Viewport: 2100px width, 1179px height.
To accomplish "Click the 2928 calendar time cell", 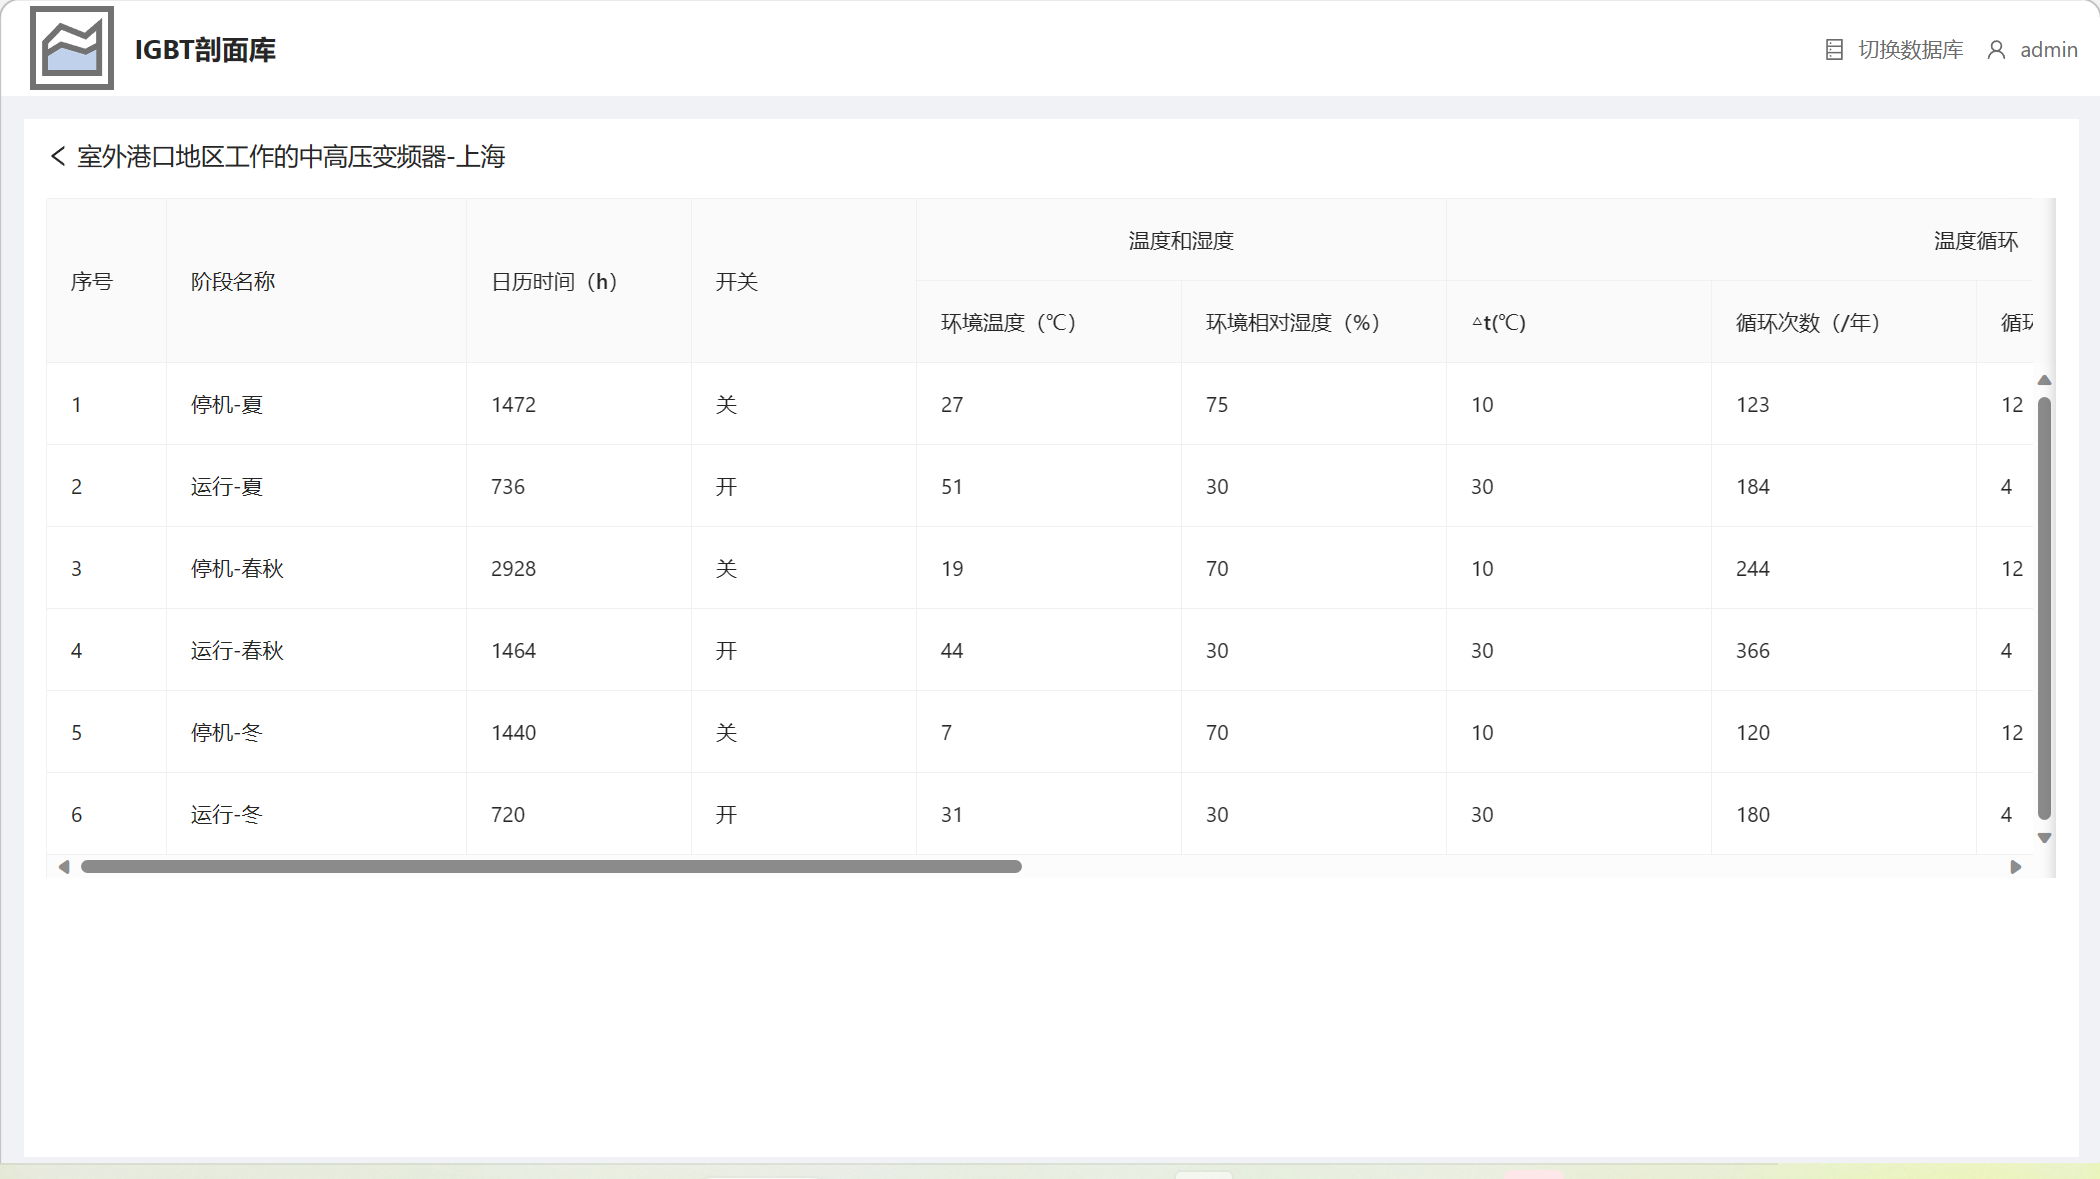I will pyautogui.click(x=513, y=569).
